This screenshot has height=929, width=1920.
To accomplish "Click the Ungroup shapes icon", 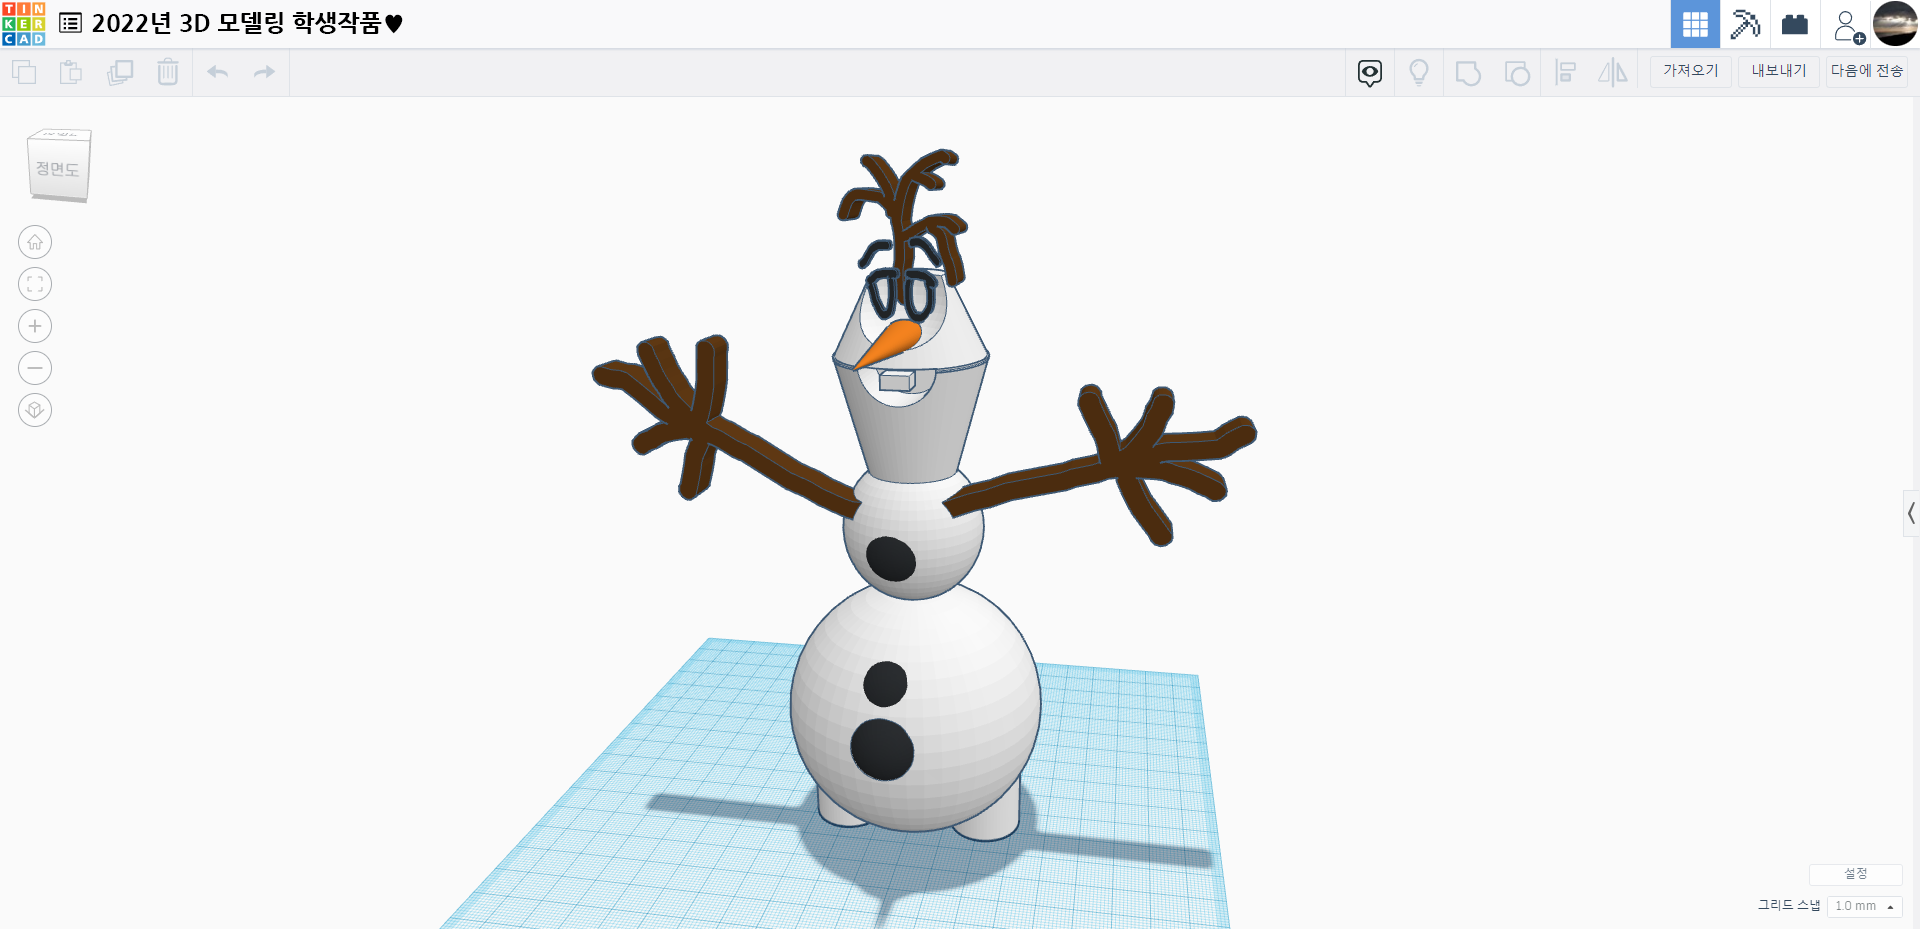I will (x=1517, y=73).
